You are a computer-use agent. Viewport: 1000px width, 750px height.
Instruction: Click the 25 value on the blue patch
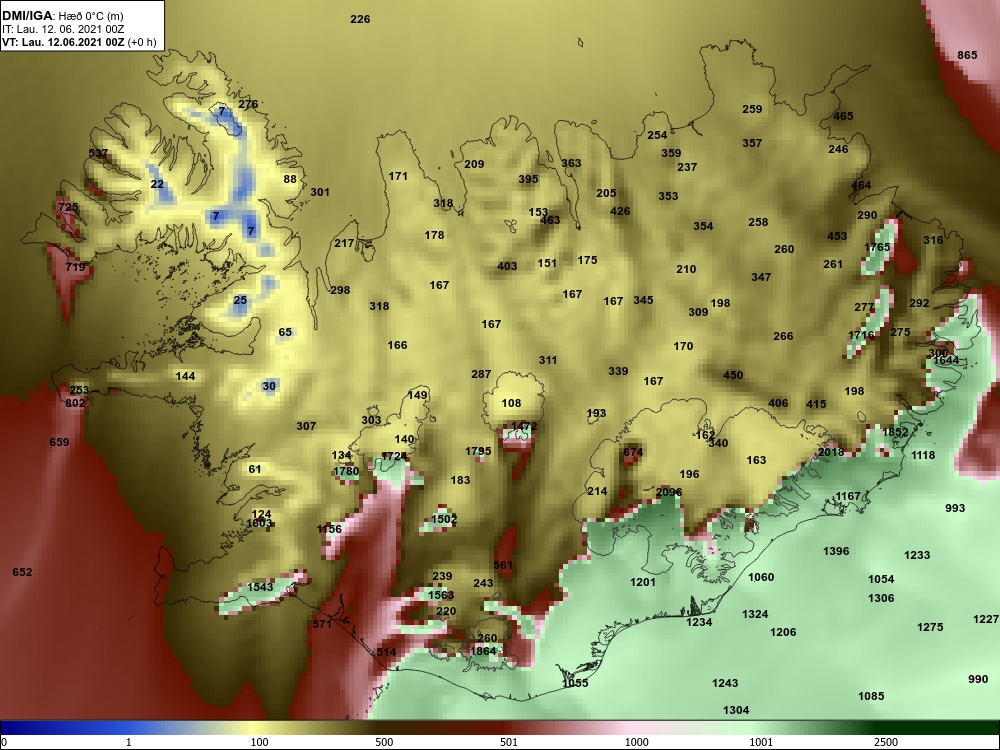click(240, 300)
